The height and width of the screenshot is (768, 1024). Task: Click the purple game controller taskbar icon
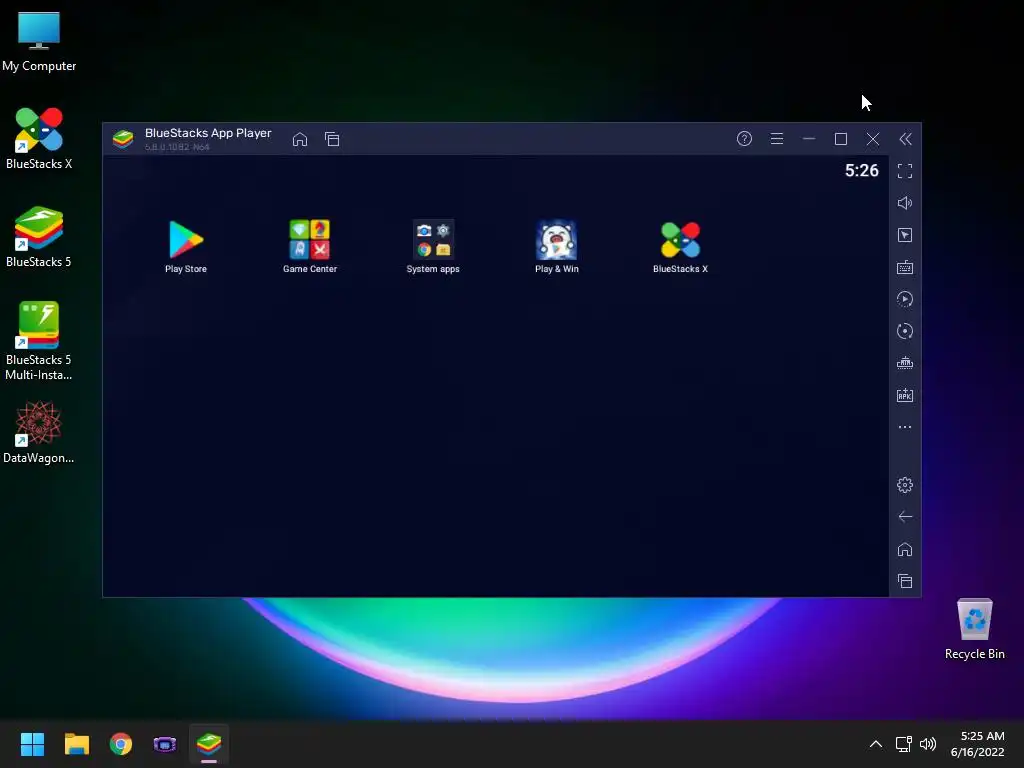pos(165,744)
